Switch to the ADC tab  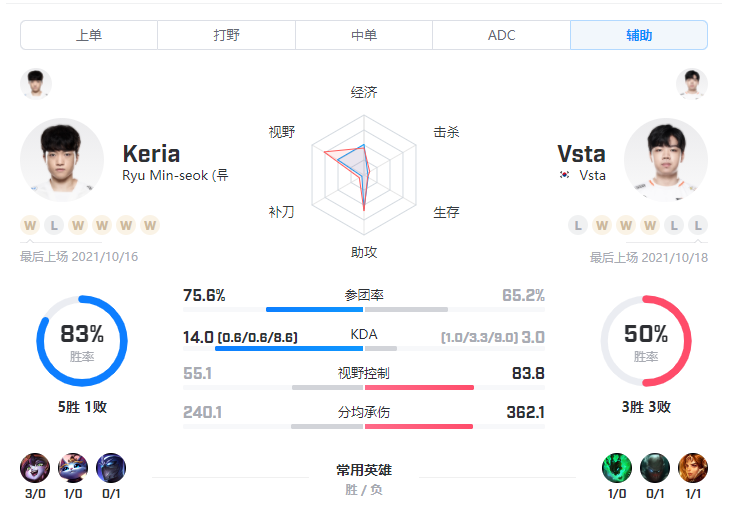click(501, 35)
